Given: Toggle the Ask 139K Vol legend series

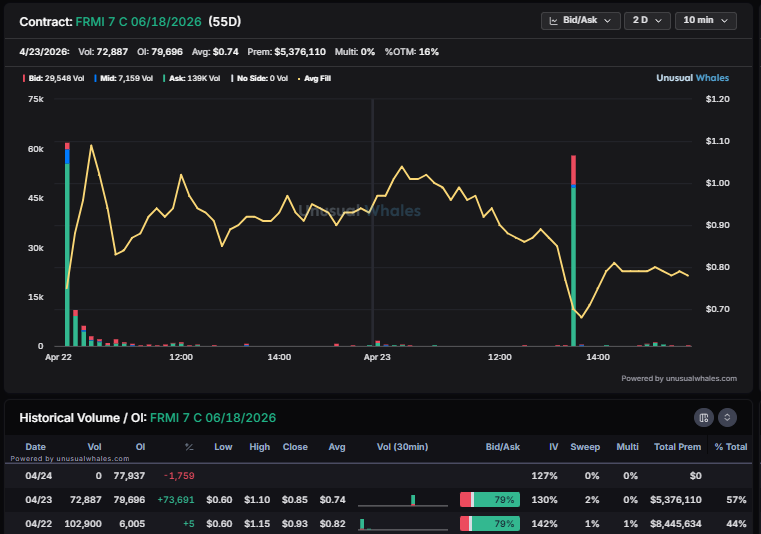Looking at the screenshot, I should (x=192, y=78).
